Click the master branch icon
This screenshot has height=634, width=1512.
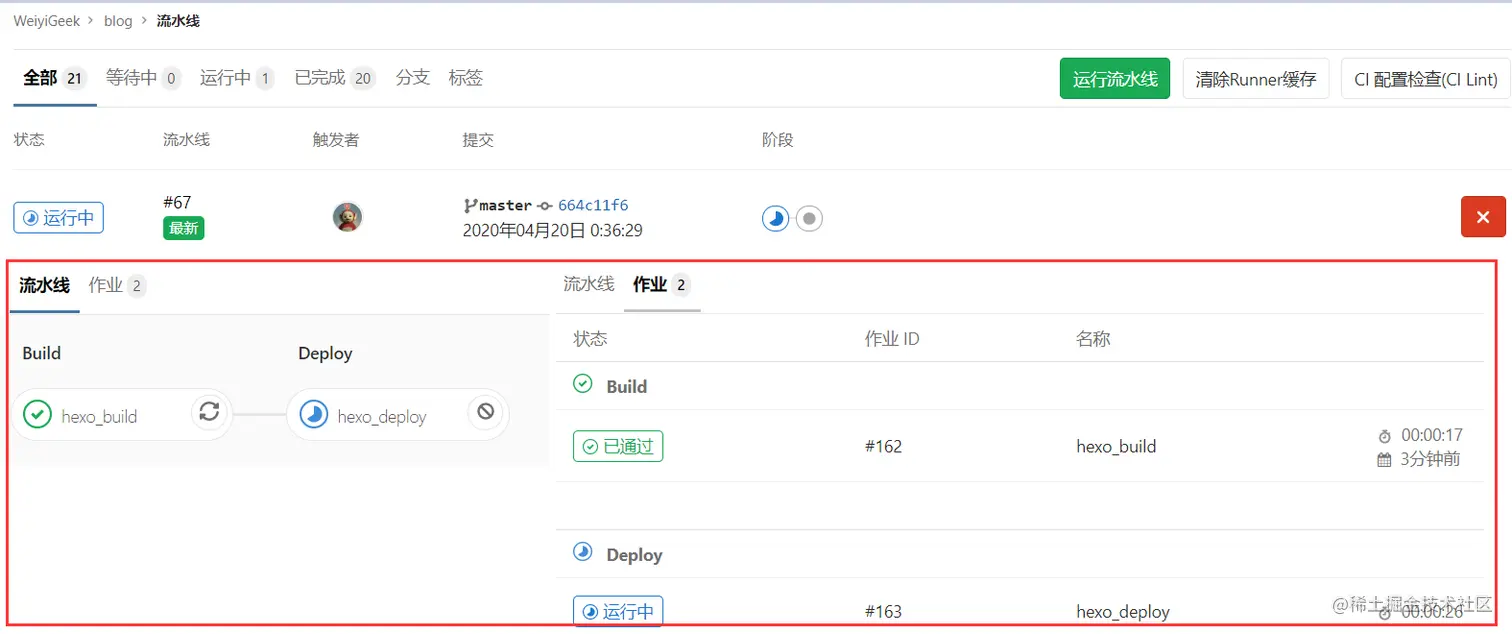pyautogui.click(x=470, y=206)
